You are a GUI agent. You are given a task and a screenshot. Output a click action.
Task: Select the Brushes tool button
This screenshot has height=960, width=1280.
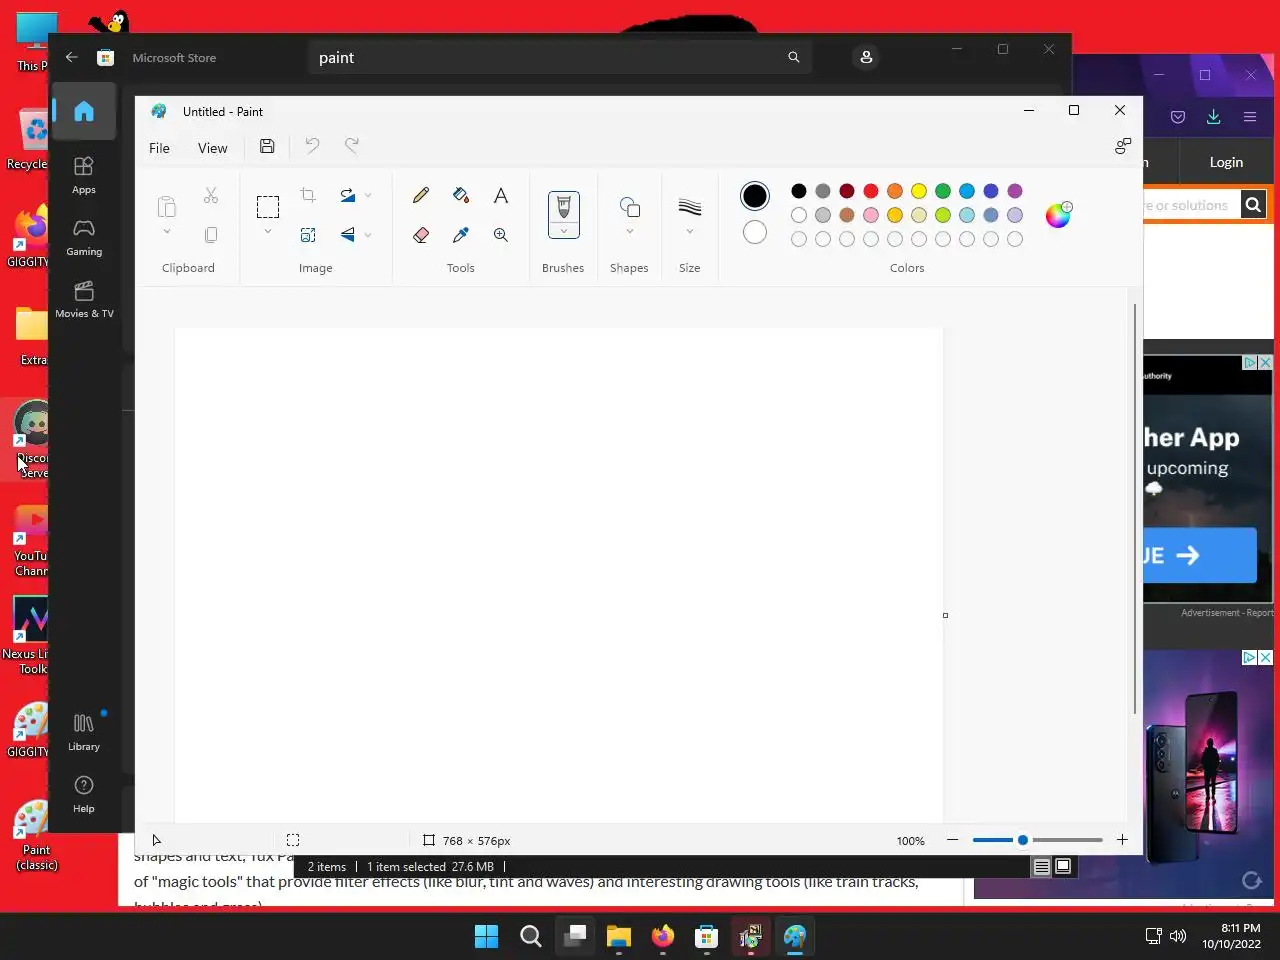coord(564,207)
